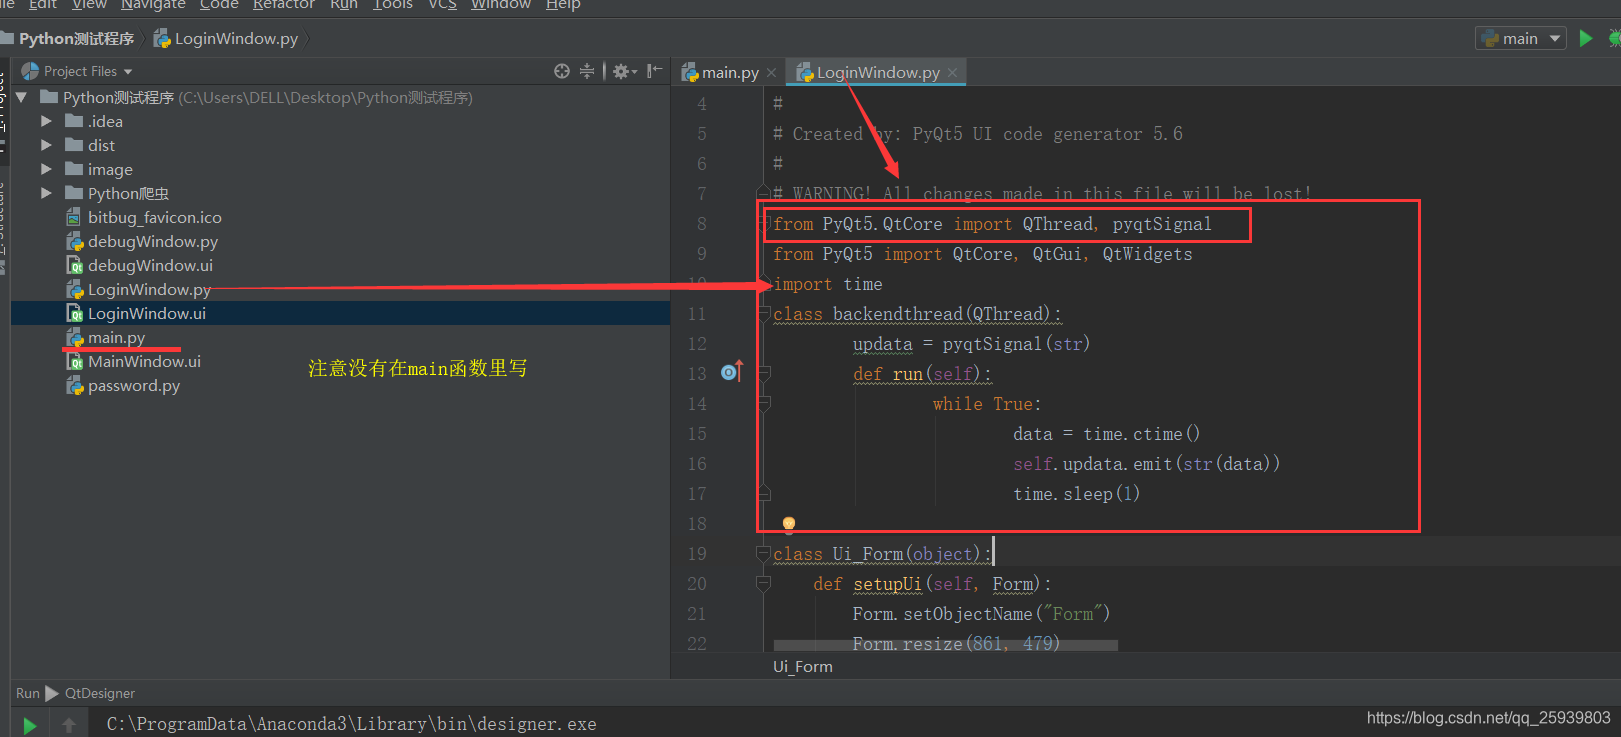Expand the .idea folder

pos(46,121)
